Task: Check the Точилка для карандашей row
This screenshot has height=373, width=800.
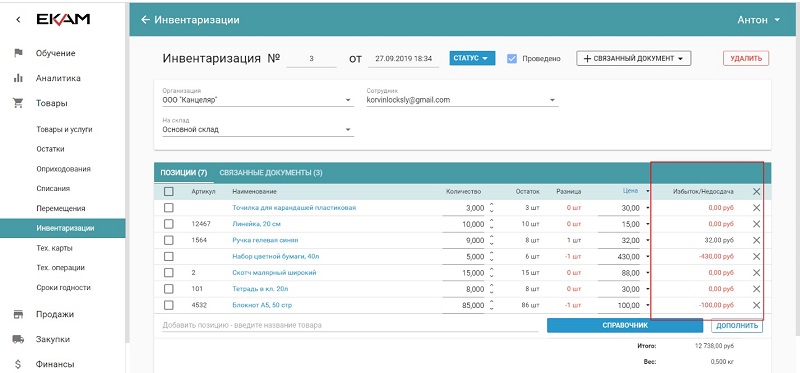Action: pos(168,208)
